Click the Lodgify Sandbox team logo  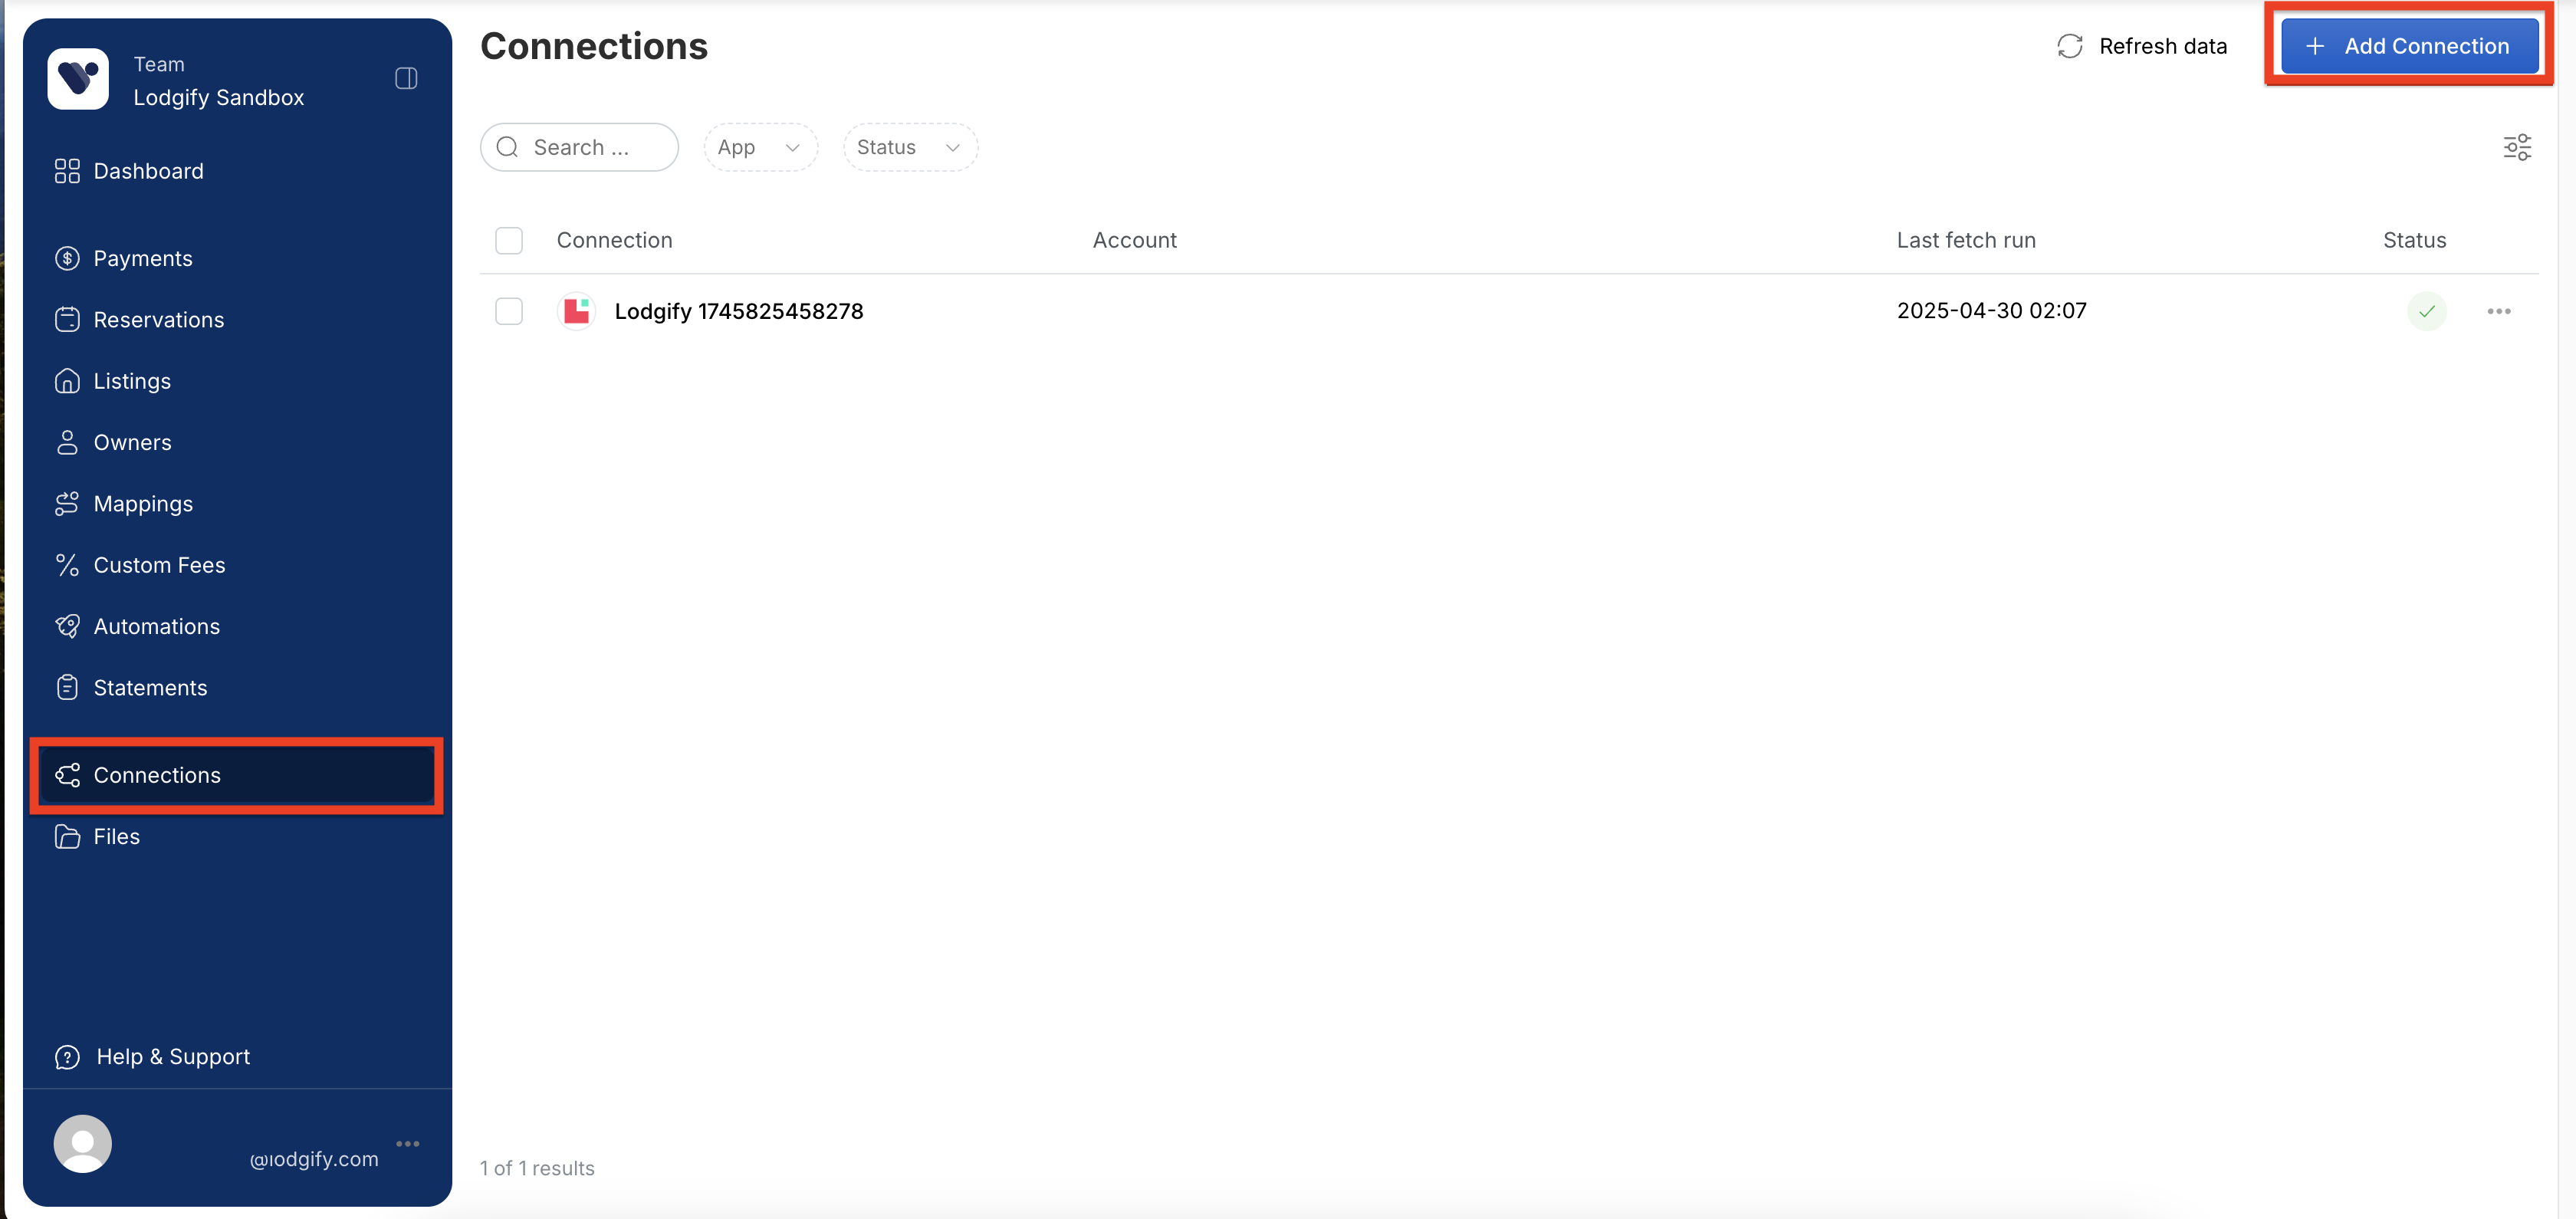pos(78,79)
